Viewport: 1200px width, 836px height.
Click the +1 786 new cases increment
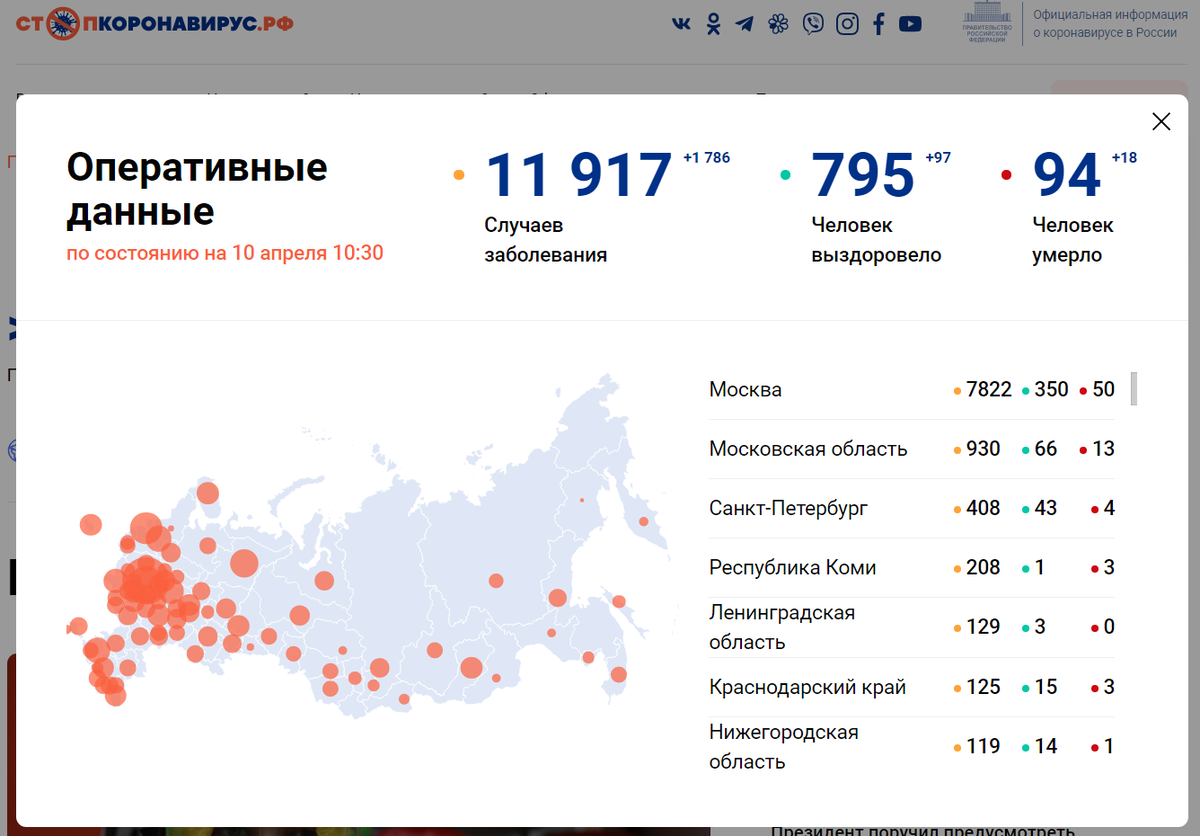point(706,158)
